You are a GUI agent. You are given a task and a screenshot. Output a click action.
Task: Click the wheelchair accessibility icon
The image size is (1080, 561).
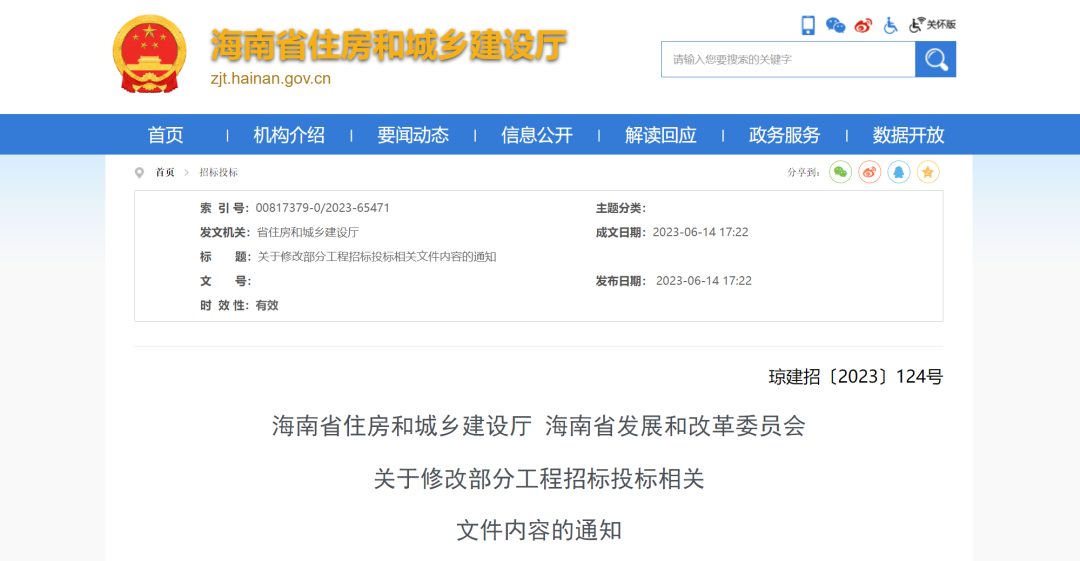pos(891,26)
